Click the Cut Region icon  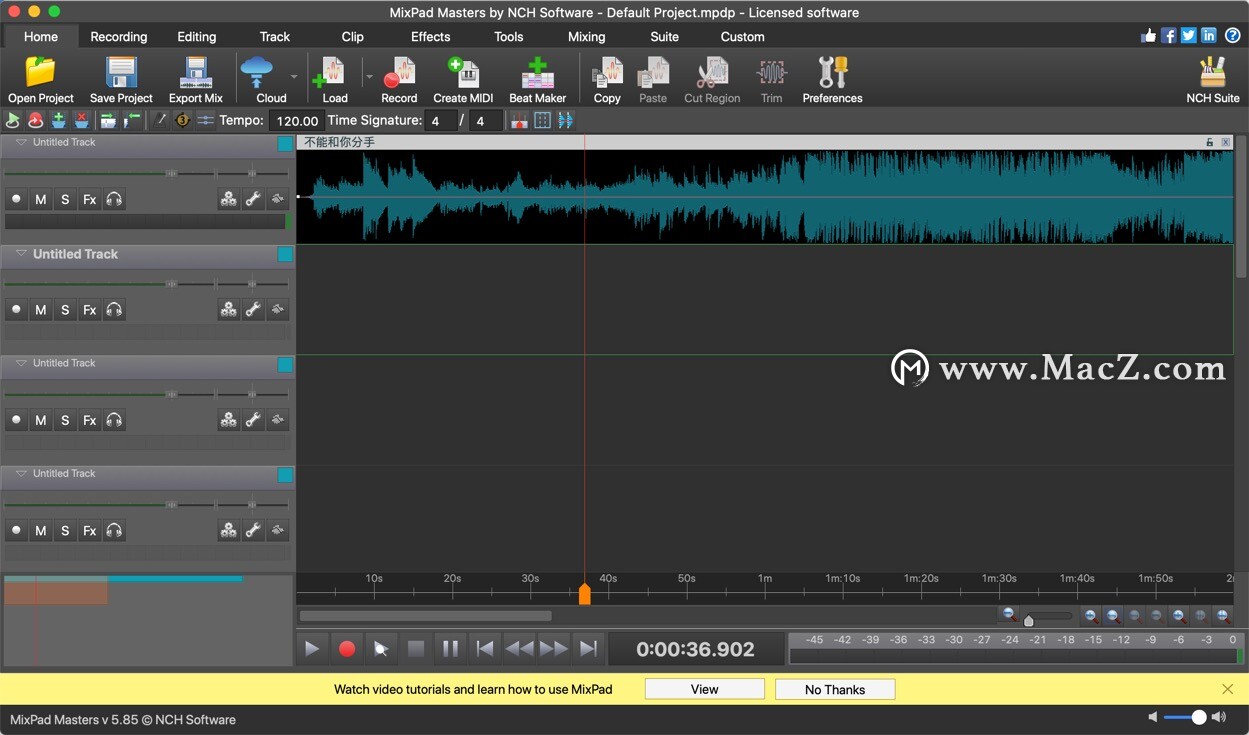pos(711,79)
